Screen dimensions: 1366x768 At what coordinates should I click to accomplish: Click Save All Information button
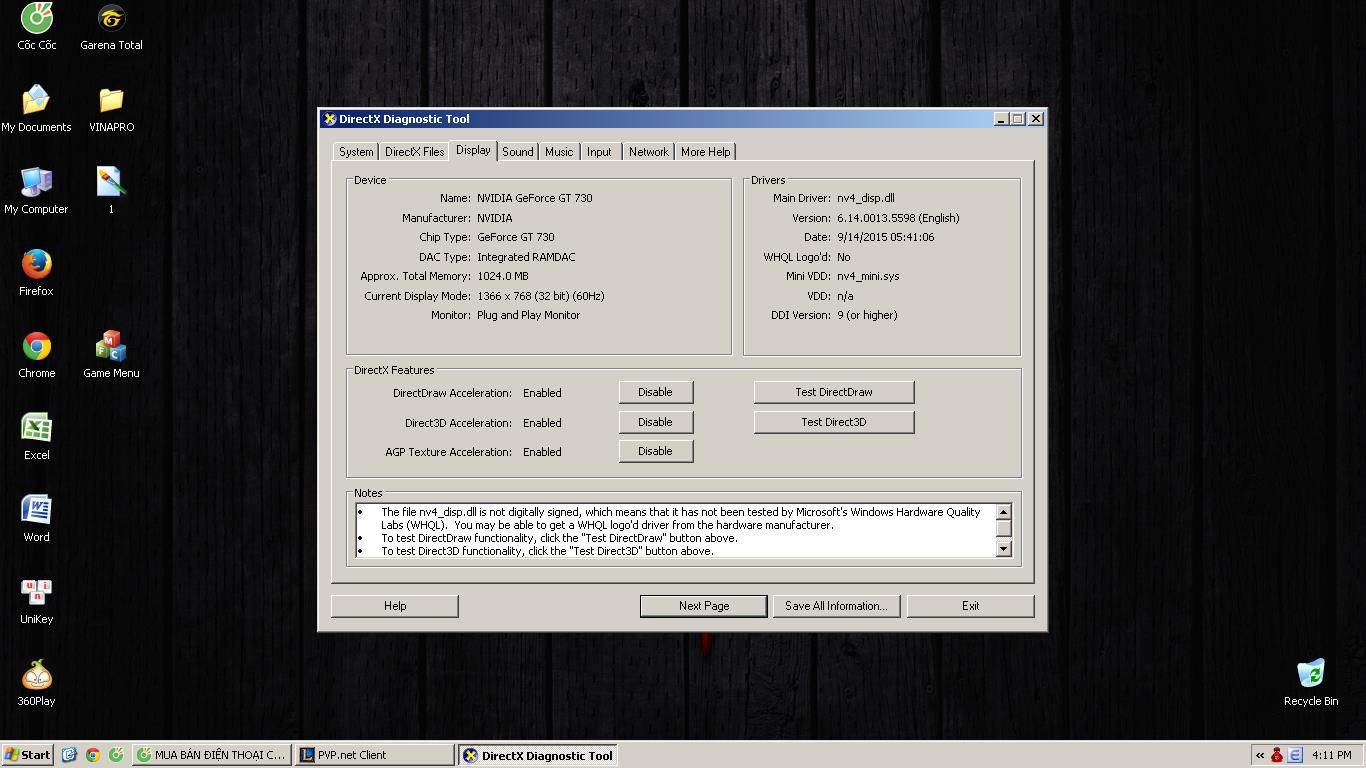[x=835, y=606]
